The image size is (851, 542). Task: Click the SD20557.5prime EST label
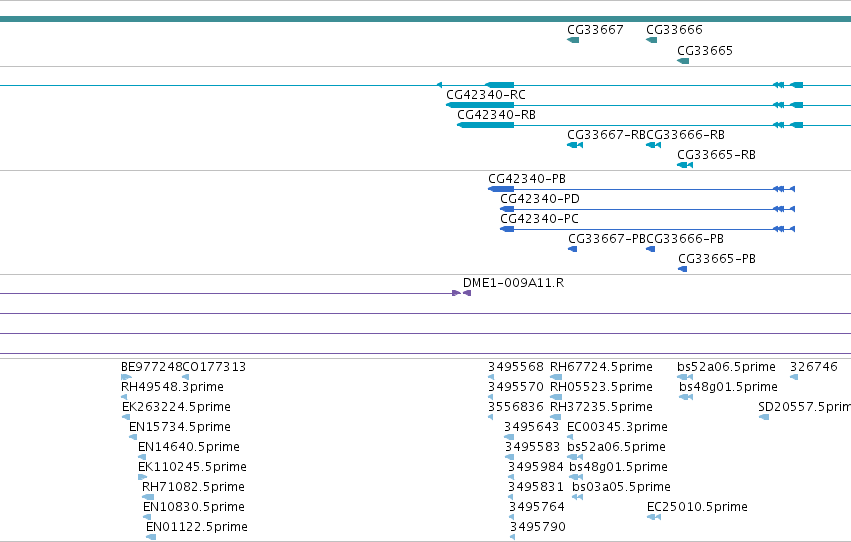click(x=804, y=407)
